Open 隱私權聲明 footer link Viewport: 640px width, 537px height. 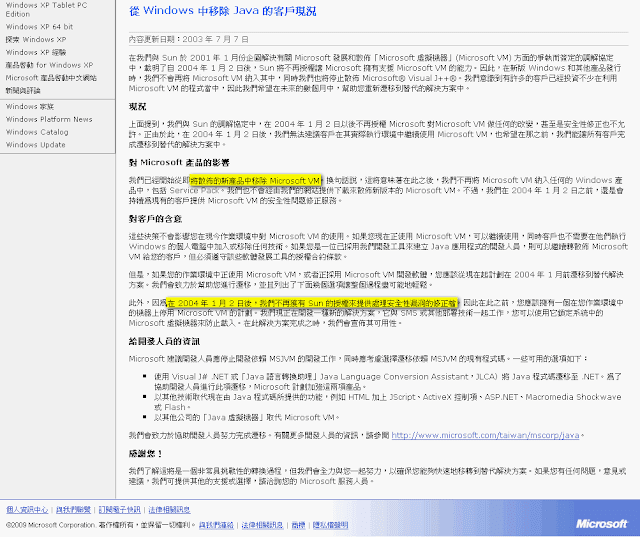pyautogui.click(x=331, y=525)
